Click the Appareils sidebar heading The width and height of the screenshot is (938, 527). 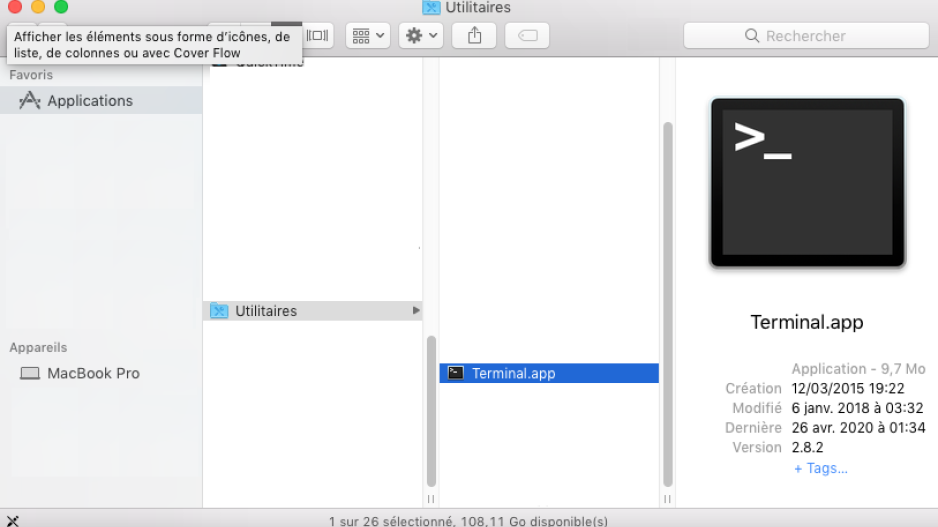click(x=38, y=348)
